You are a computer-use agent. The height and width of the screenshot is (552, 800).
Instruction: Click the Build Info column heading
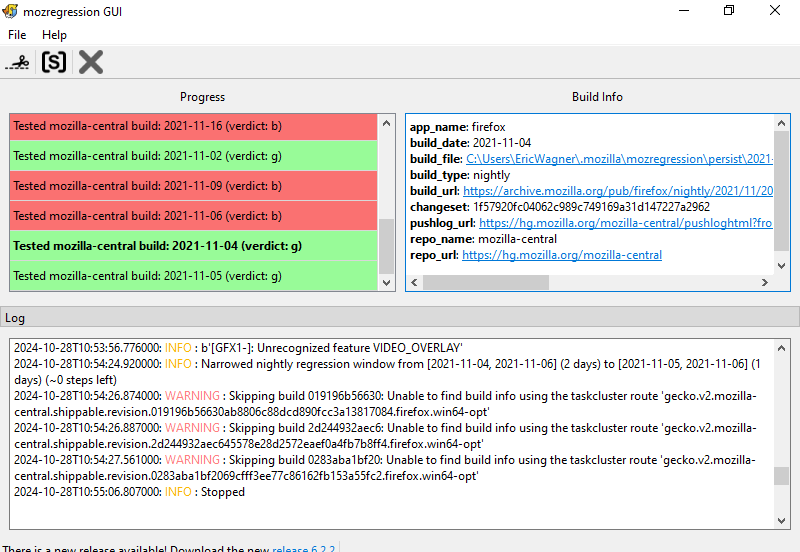pyautogui.click(x=597, y=97)
